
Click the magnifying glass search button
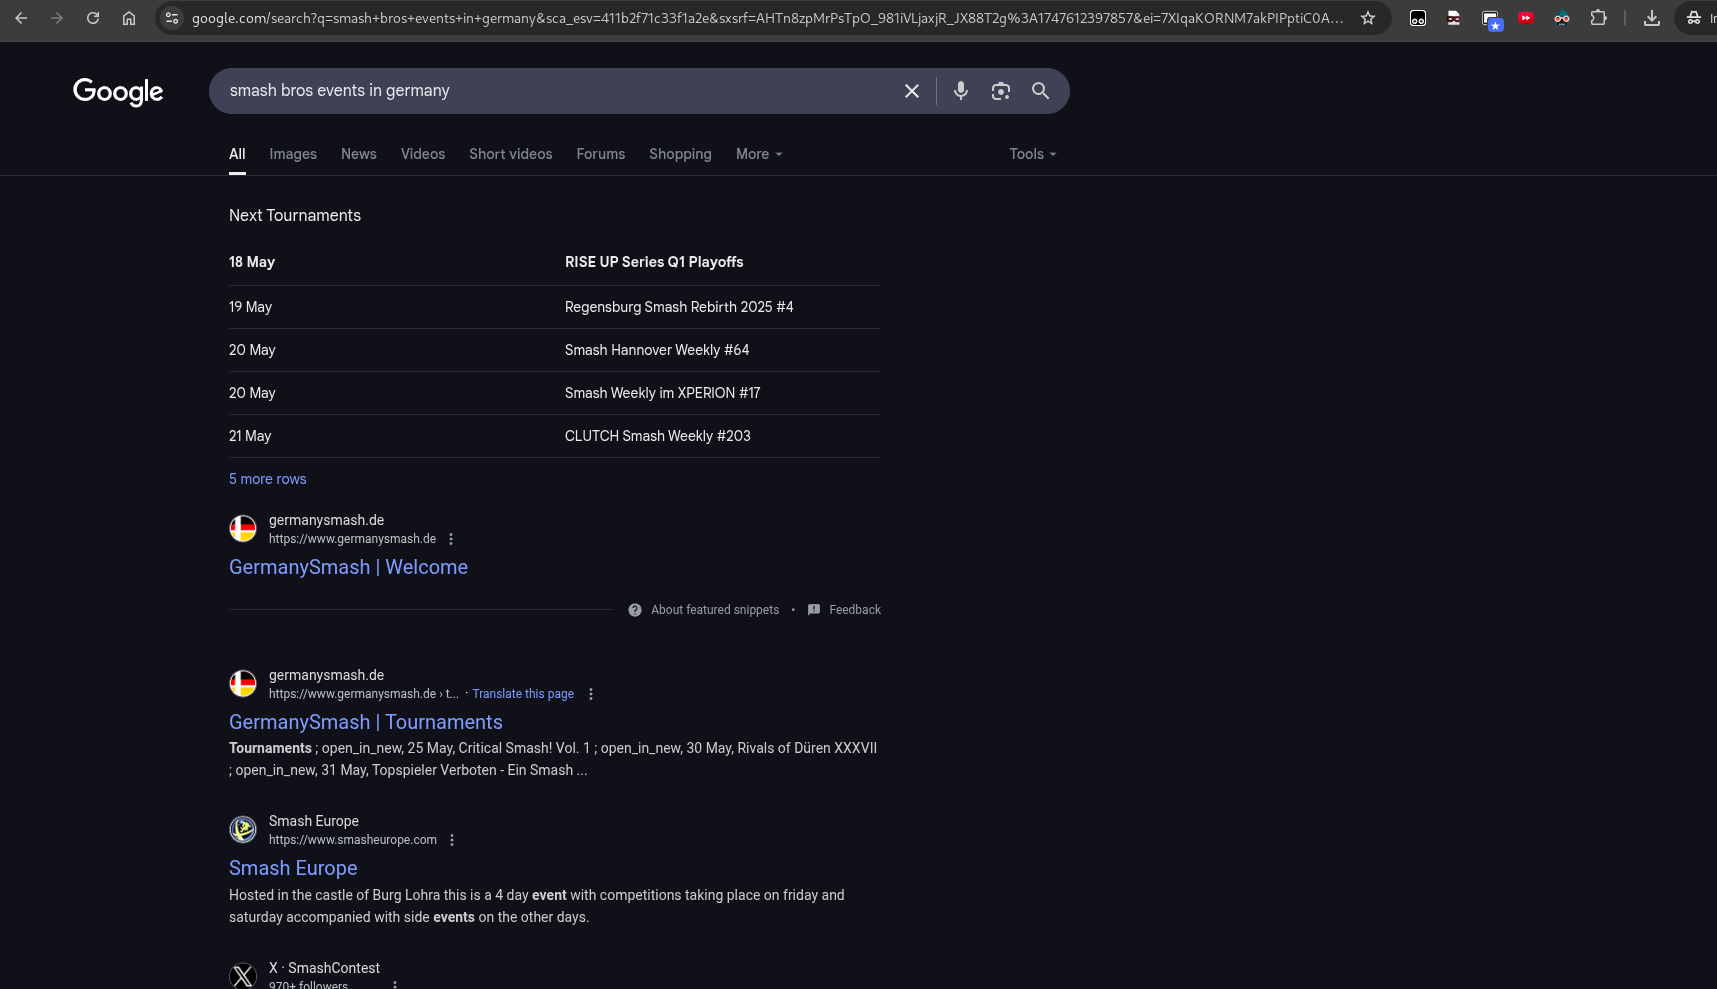coord(1040,91)
